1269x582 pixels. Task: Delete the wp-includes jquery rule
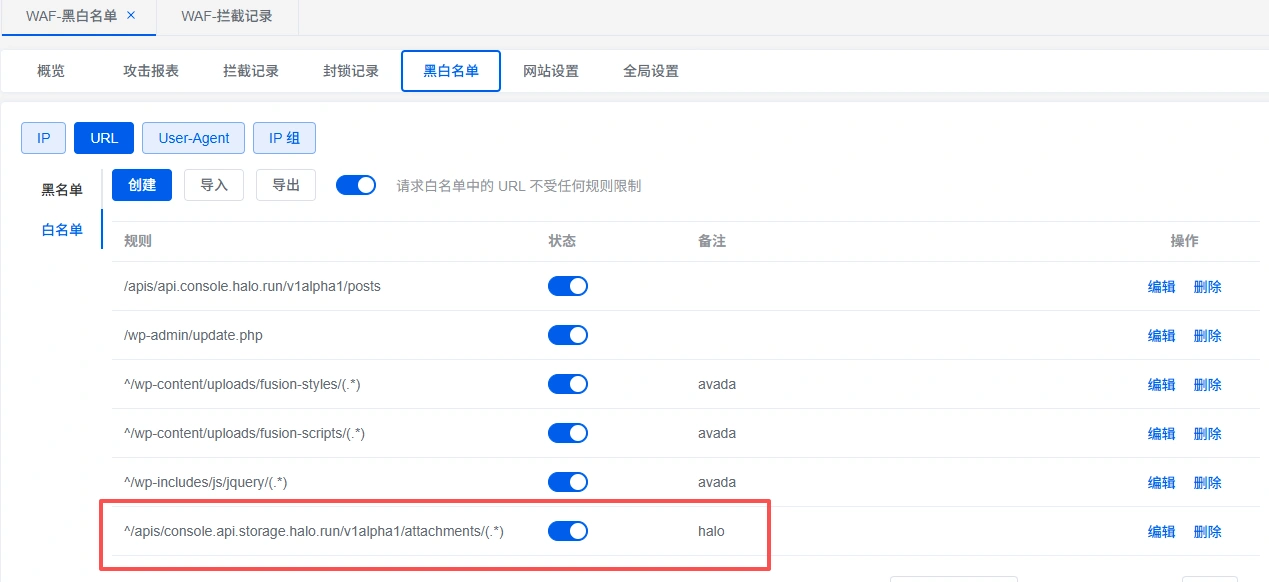point(1207,482)
